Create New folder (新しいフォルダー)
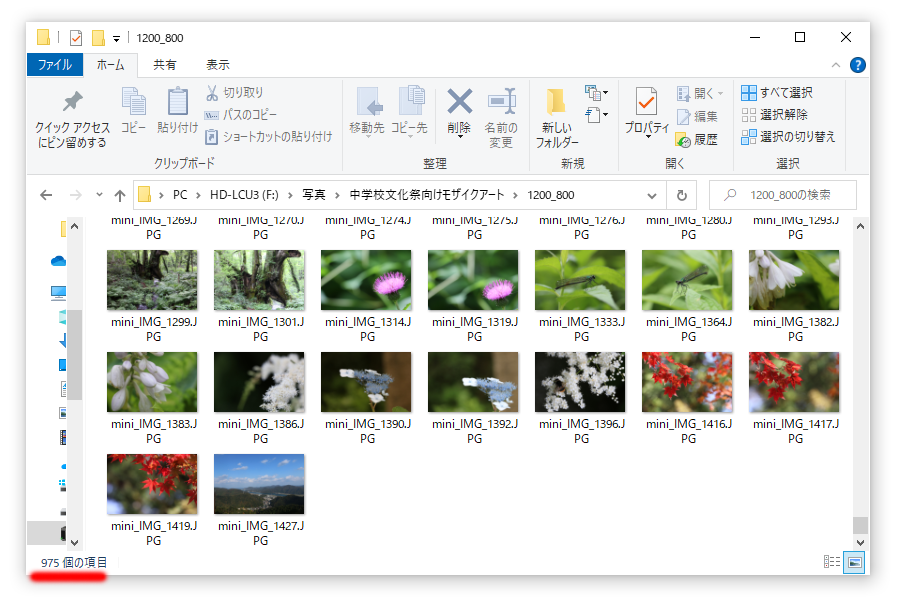 tap(556, 118)
